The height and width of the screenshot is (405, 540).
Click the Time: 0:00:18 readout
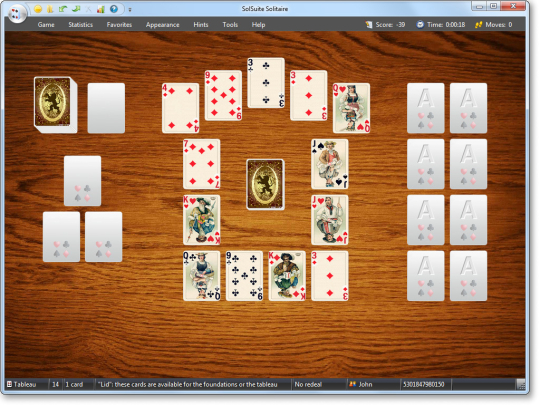(x=446, y=25)
